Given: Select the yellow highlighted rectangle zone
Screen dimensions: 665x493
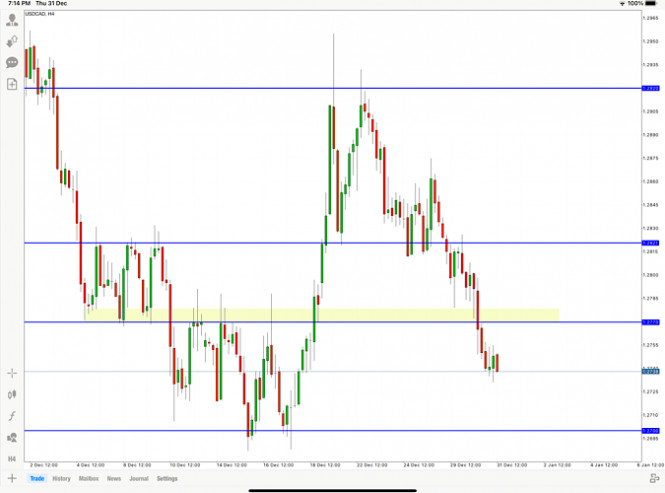Looking at the screenshot, I should (322, 315).
